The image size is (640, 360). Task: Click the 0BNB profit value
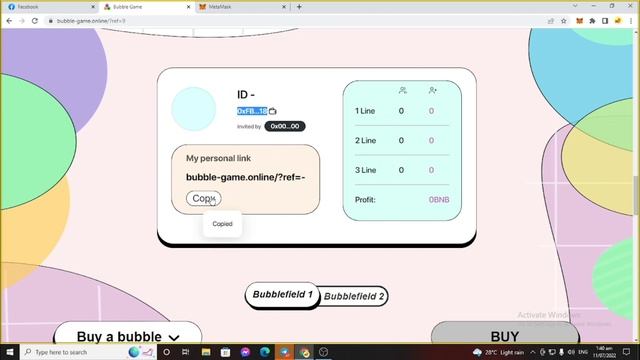tap(439, 200)
